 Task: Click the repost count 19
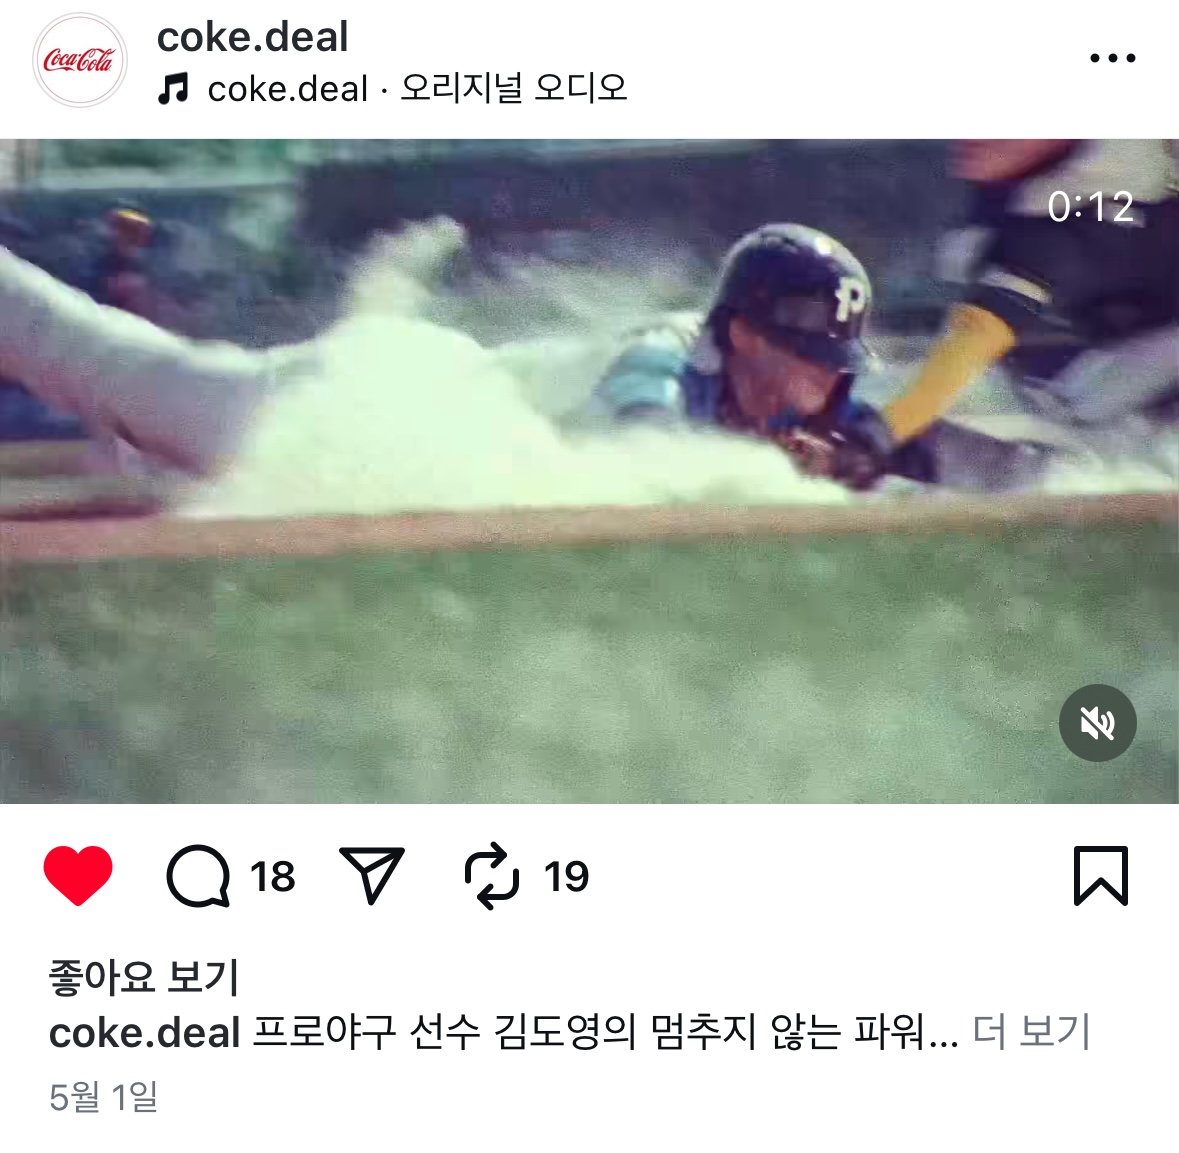pyautogui.click(x=566, y=877)
